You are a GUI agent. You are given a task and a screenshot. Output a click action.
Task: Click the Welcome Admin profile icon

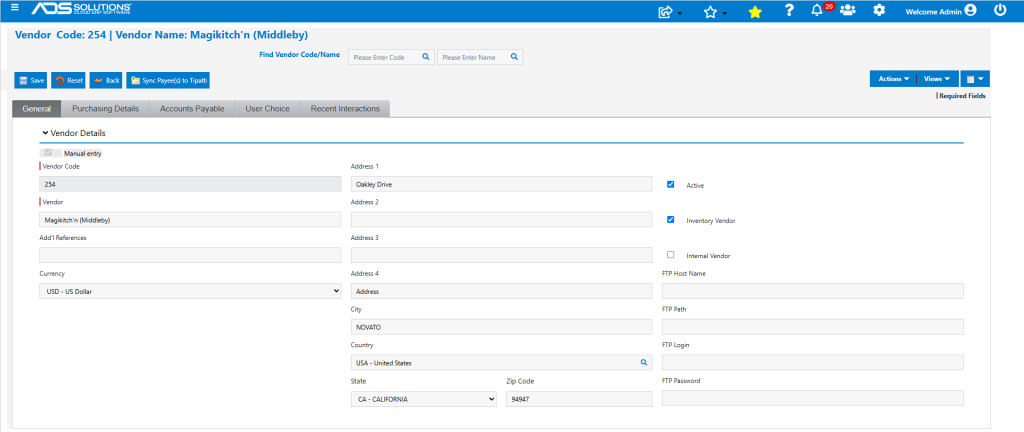click(970, 10)
